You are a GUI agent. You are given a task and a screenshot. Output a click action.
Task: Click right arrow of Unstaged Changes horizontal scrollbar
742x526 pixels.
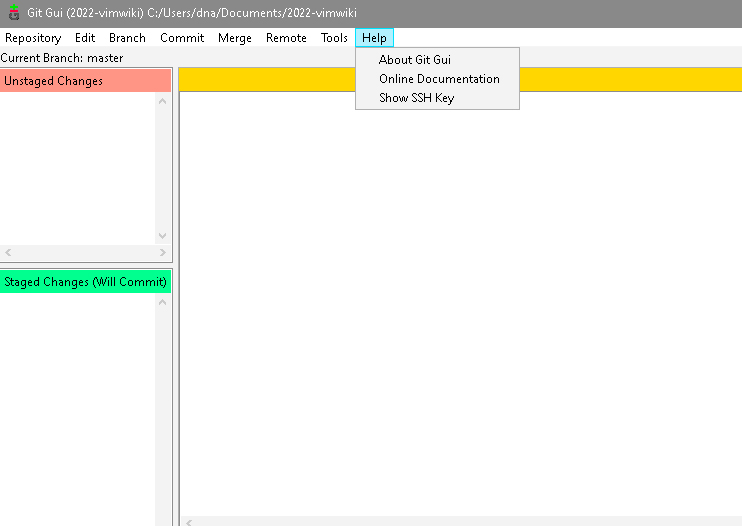click(164, 253)
